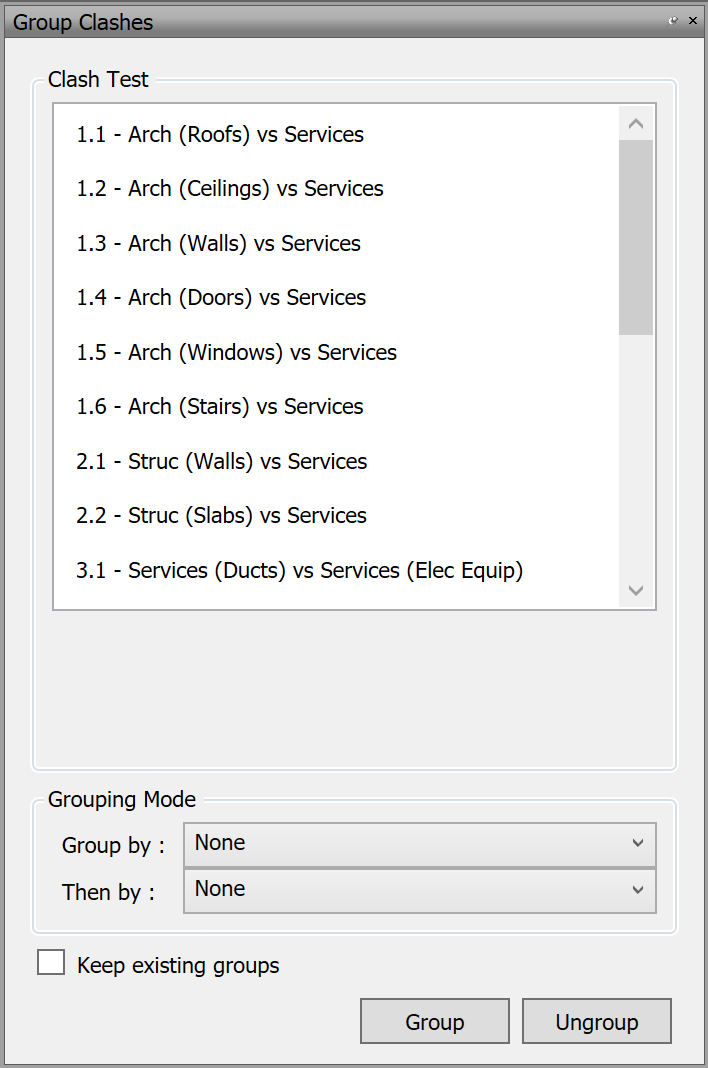Screen dimensions: 708x1068
Task: Highlight 1.6 - Arch (Stairs) vs Services
Action: [x=220, y=407]
